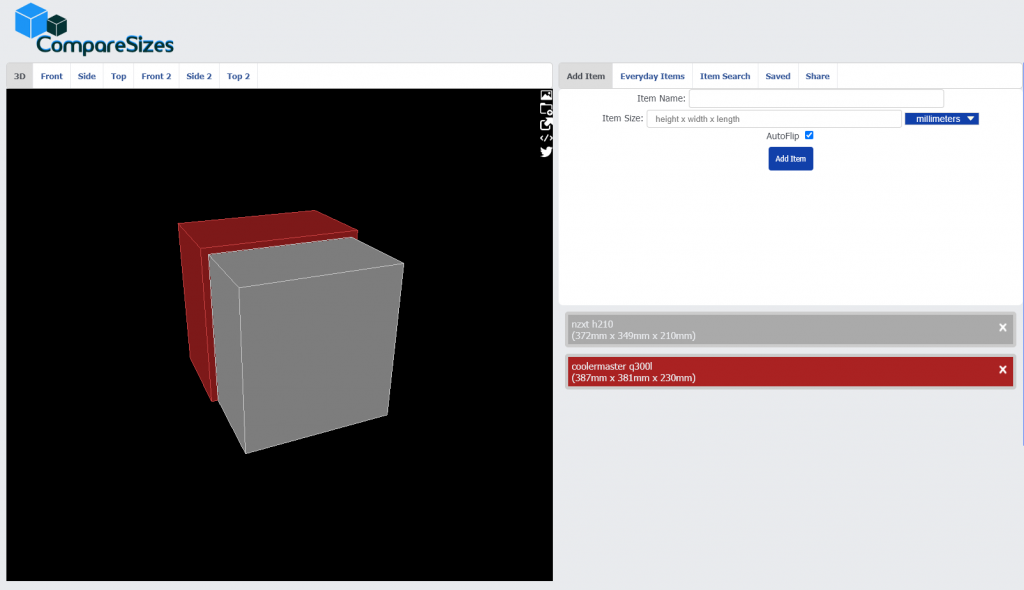Click the embed code icon

tap(546, 137)
